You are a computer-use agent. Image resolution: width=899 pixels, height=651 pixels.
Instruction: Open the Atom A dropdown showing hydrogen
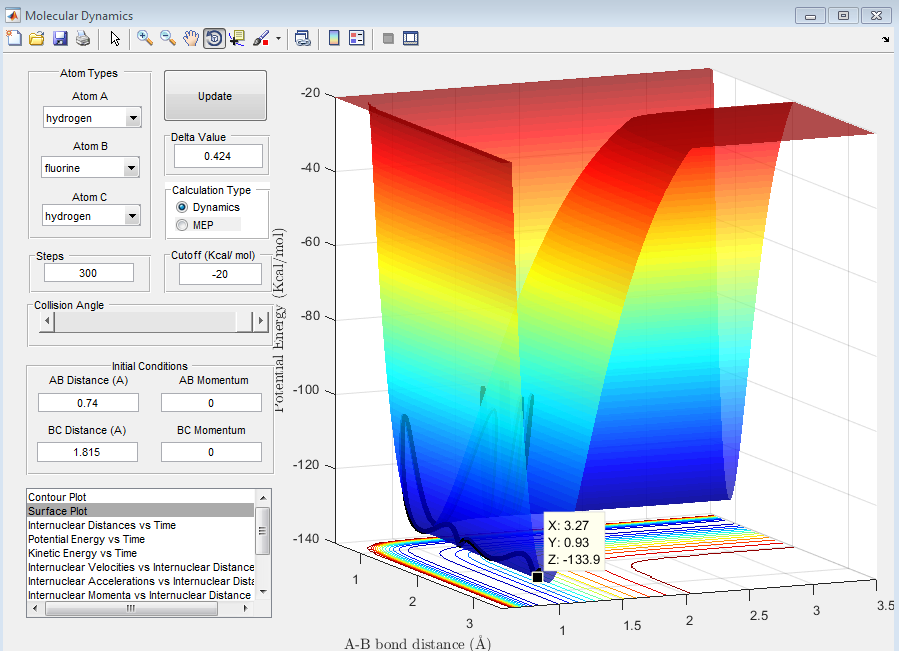coord(133,119)
